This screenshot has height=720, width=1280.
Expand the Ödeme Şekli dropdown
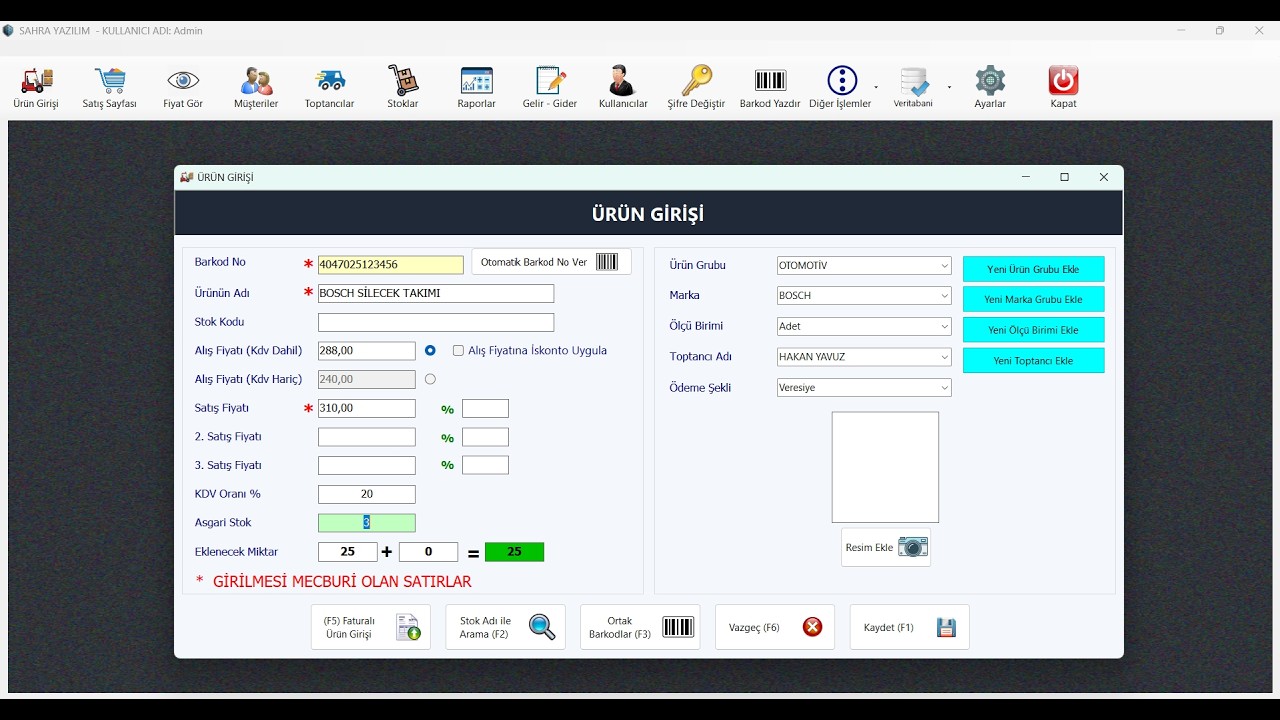[864, 388]
